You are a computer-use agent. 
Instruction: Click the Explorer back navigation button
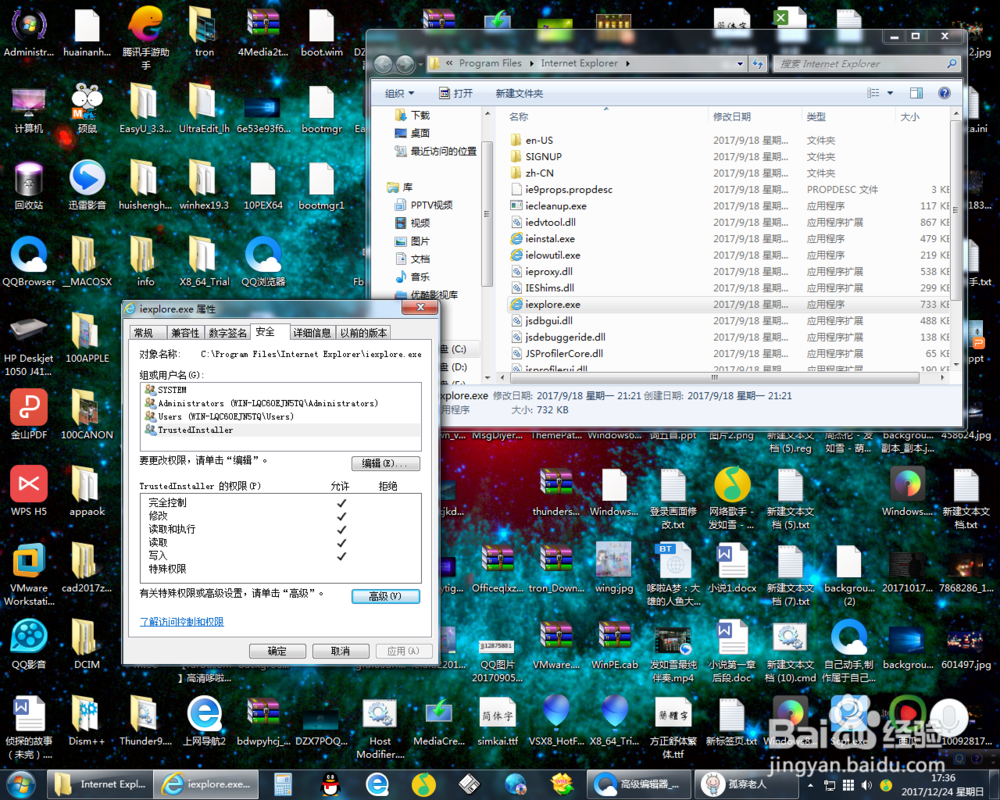(383, 64)
